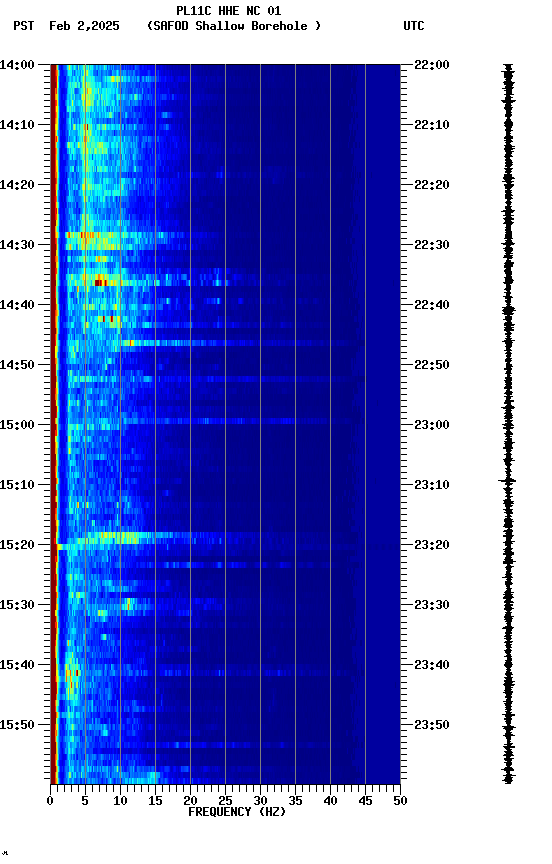The image size is (552, 864).
Task: Click the 23:50 UTC time label
Action: click(x=432, y=725)
